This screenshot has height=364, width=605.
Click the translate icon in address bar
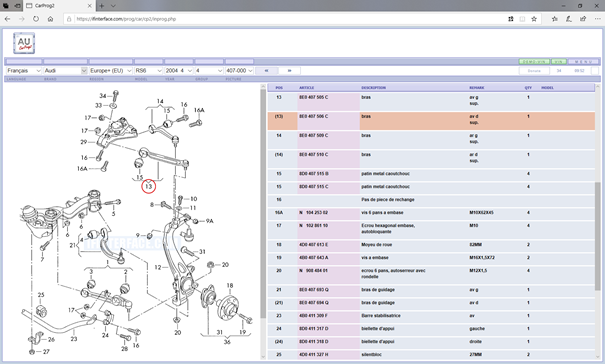pos(511,19)
